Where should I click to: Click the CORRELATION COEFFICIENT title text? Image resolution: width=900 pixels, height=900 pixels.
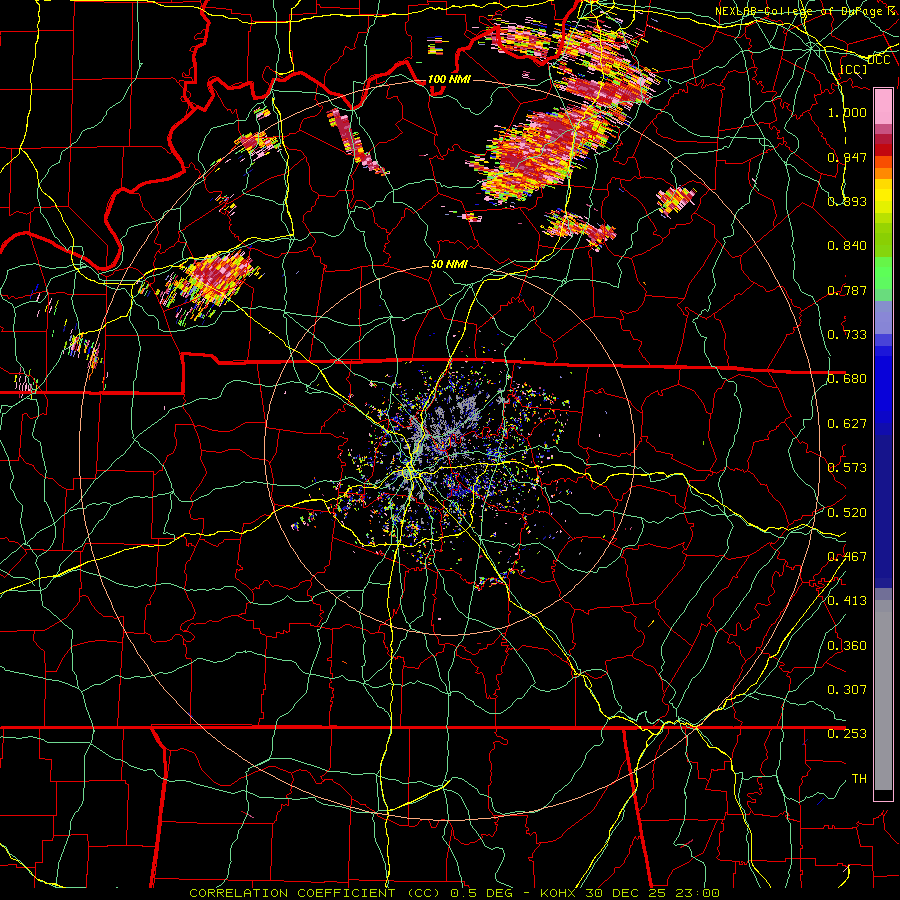[292, 893]
